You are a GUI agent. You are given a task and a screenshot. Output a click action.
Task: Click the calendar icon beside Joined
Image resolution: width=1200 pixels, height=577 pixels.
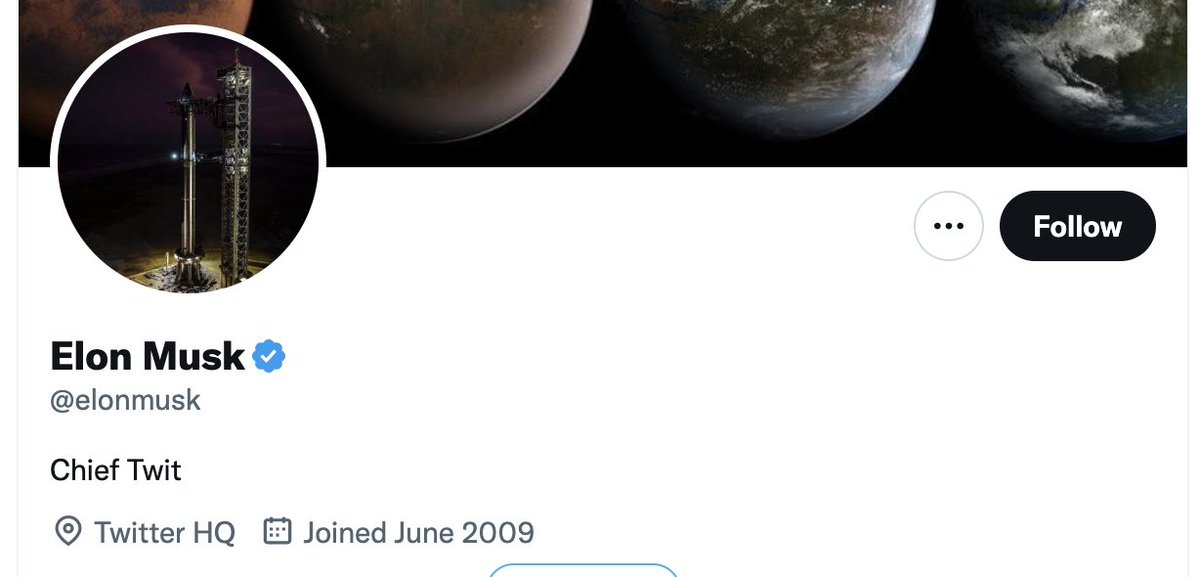(x=277, y=531)
